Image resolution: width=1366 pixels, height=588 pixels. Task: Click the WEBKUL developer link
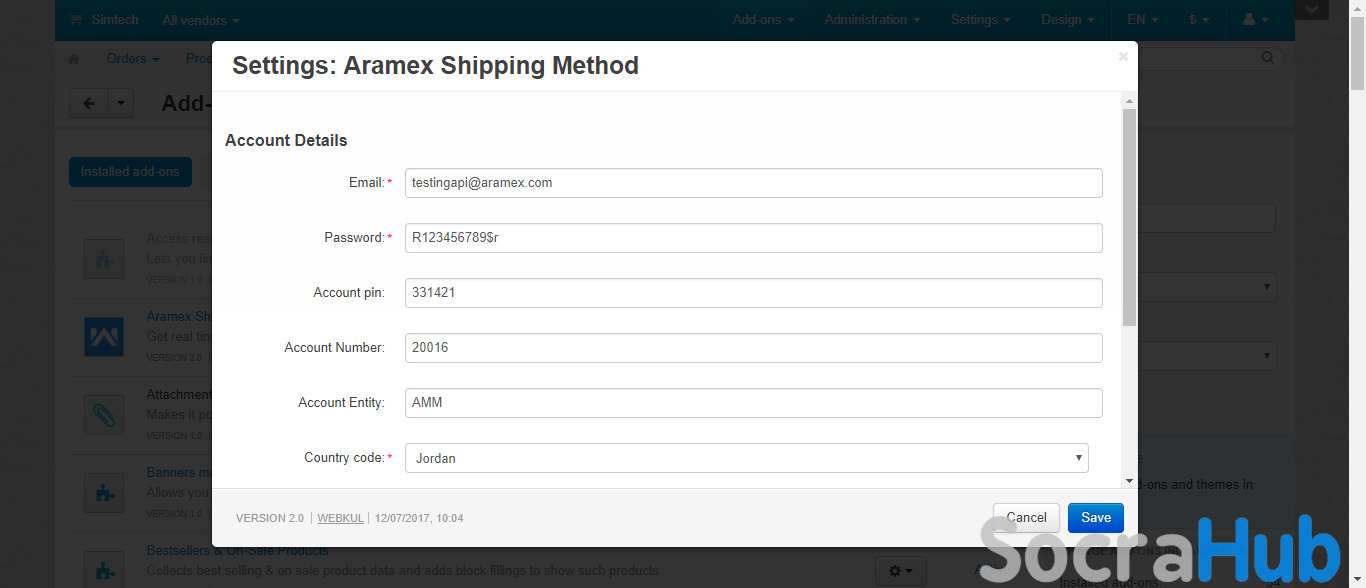340,518
